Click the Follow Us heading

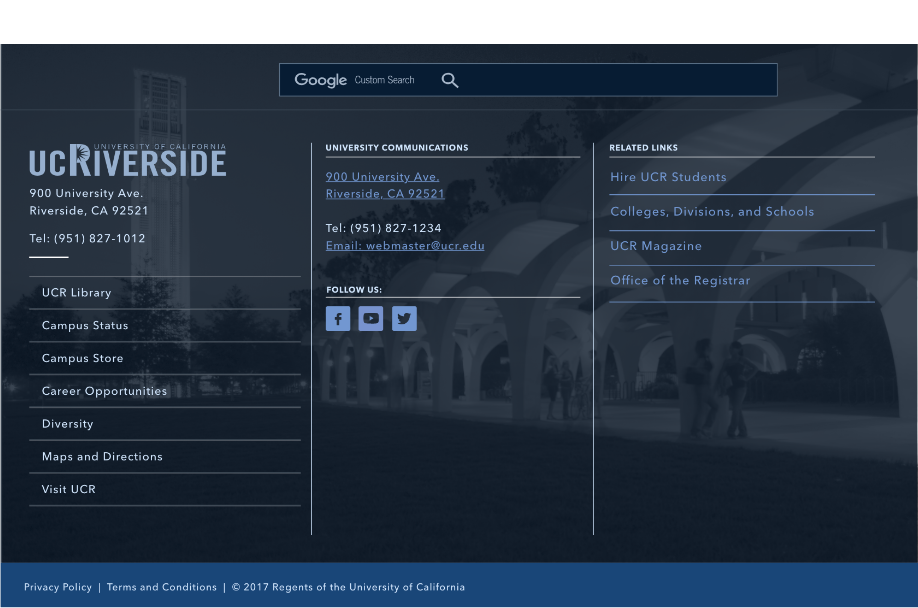(354, 290)
